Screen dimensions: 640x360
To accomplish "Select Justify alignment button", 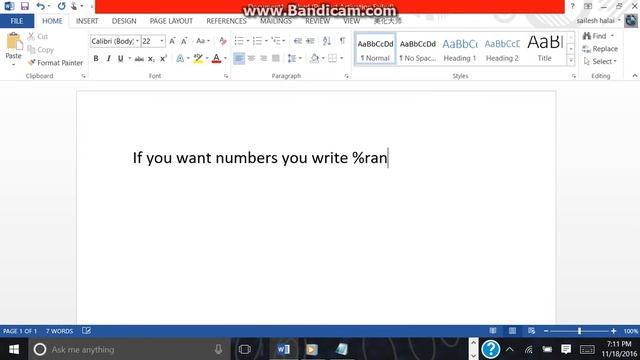I will (x=276, y=58).
